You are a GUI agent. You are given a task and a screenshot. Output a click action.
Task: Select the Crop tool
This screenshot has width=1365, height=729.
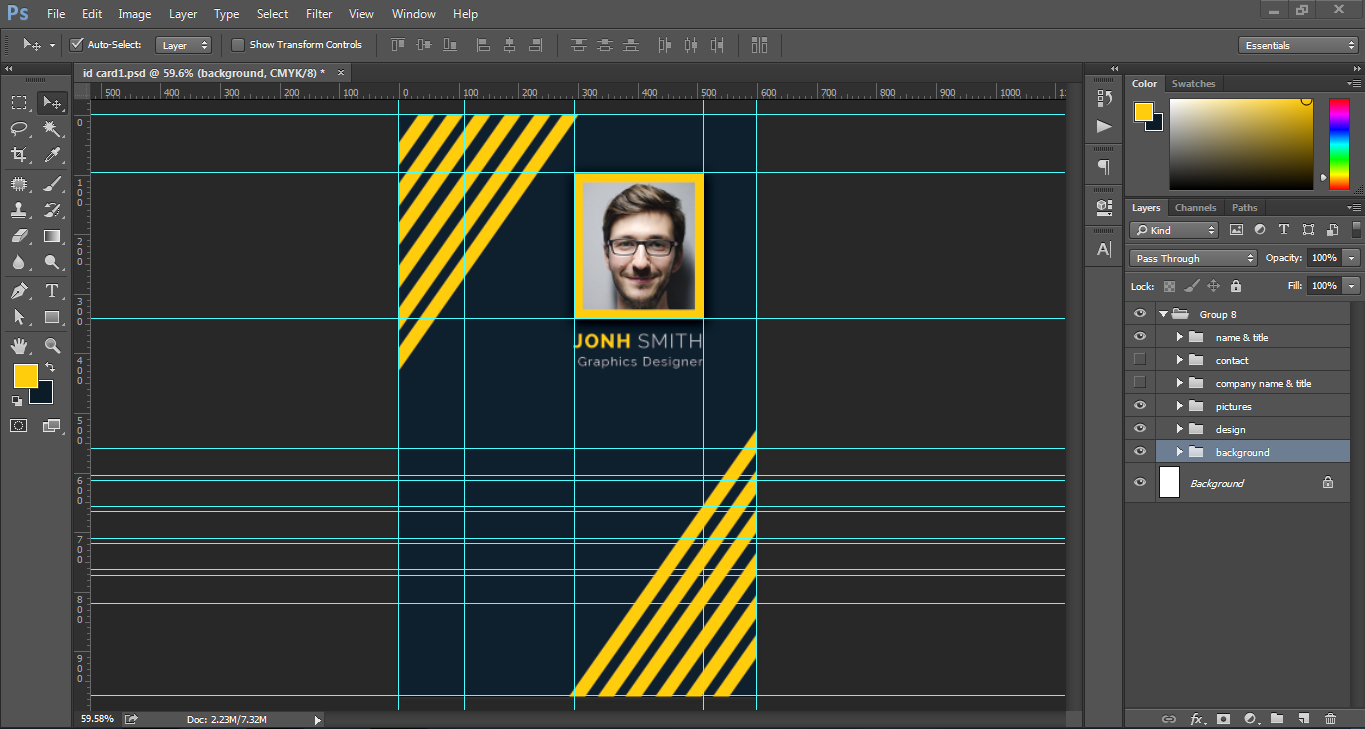coord(19,155)
